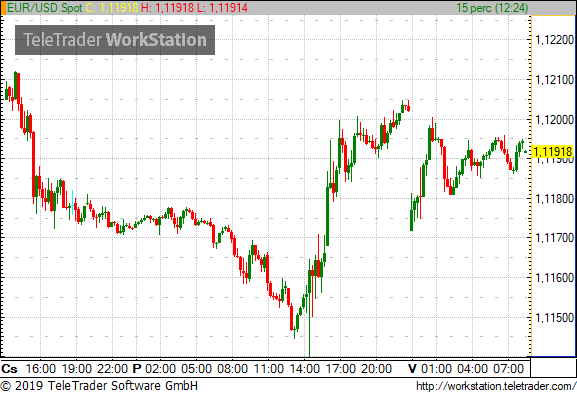Click the 1,11600 price axis label
Screen dimensions: 577x395
pos(555,278)
